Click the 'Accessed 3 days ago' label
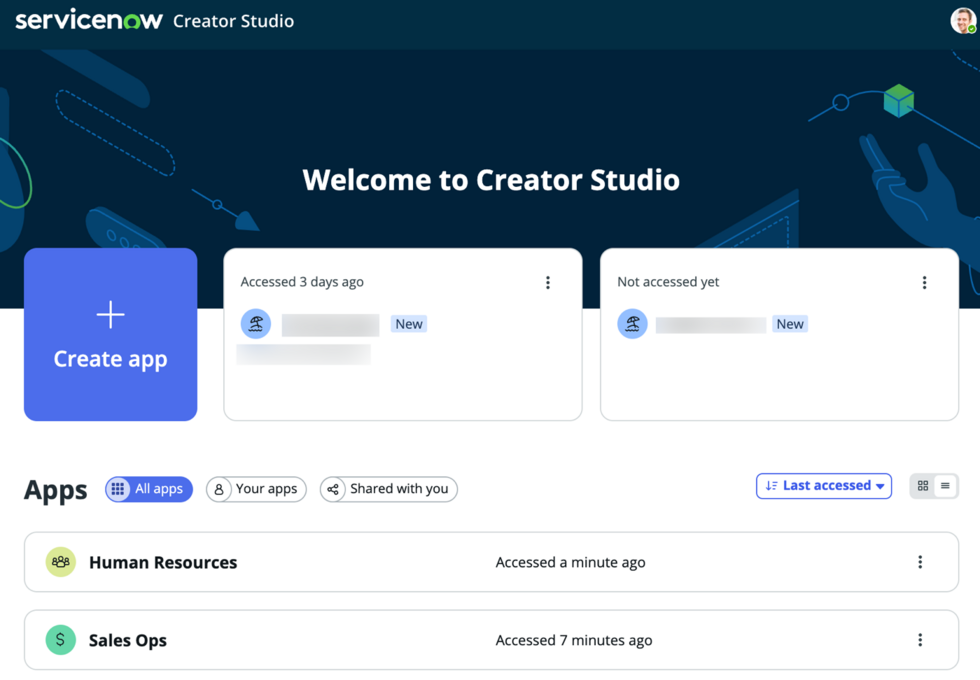The width and height of the screenshot is (980, 680). pos(302,282)
